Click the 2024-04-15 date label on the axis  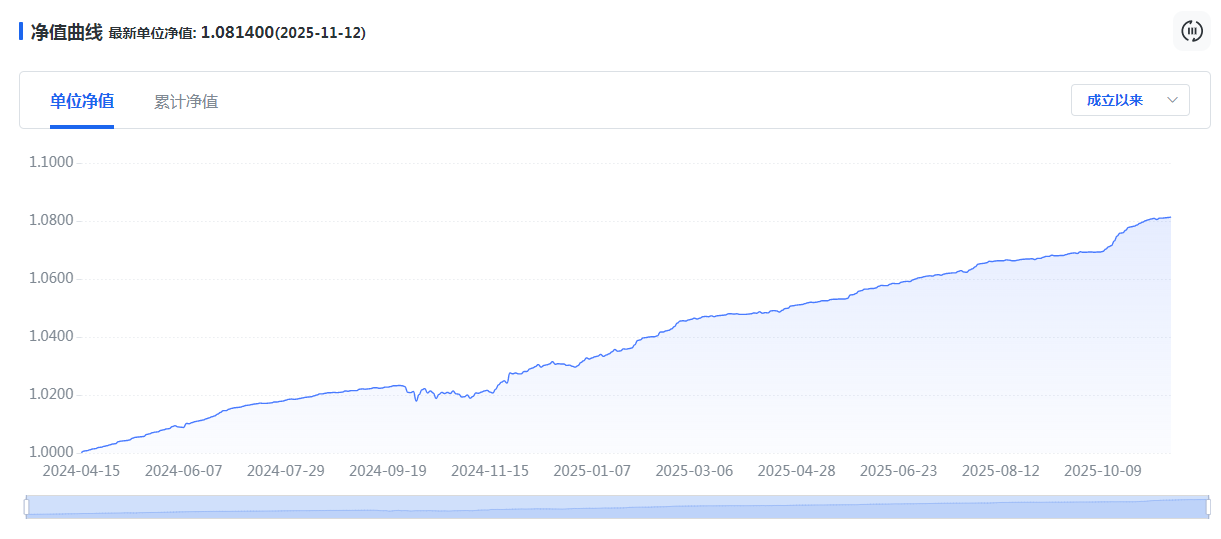82,470
